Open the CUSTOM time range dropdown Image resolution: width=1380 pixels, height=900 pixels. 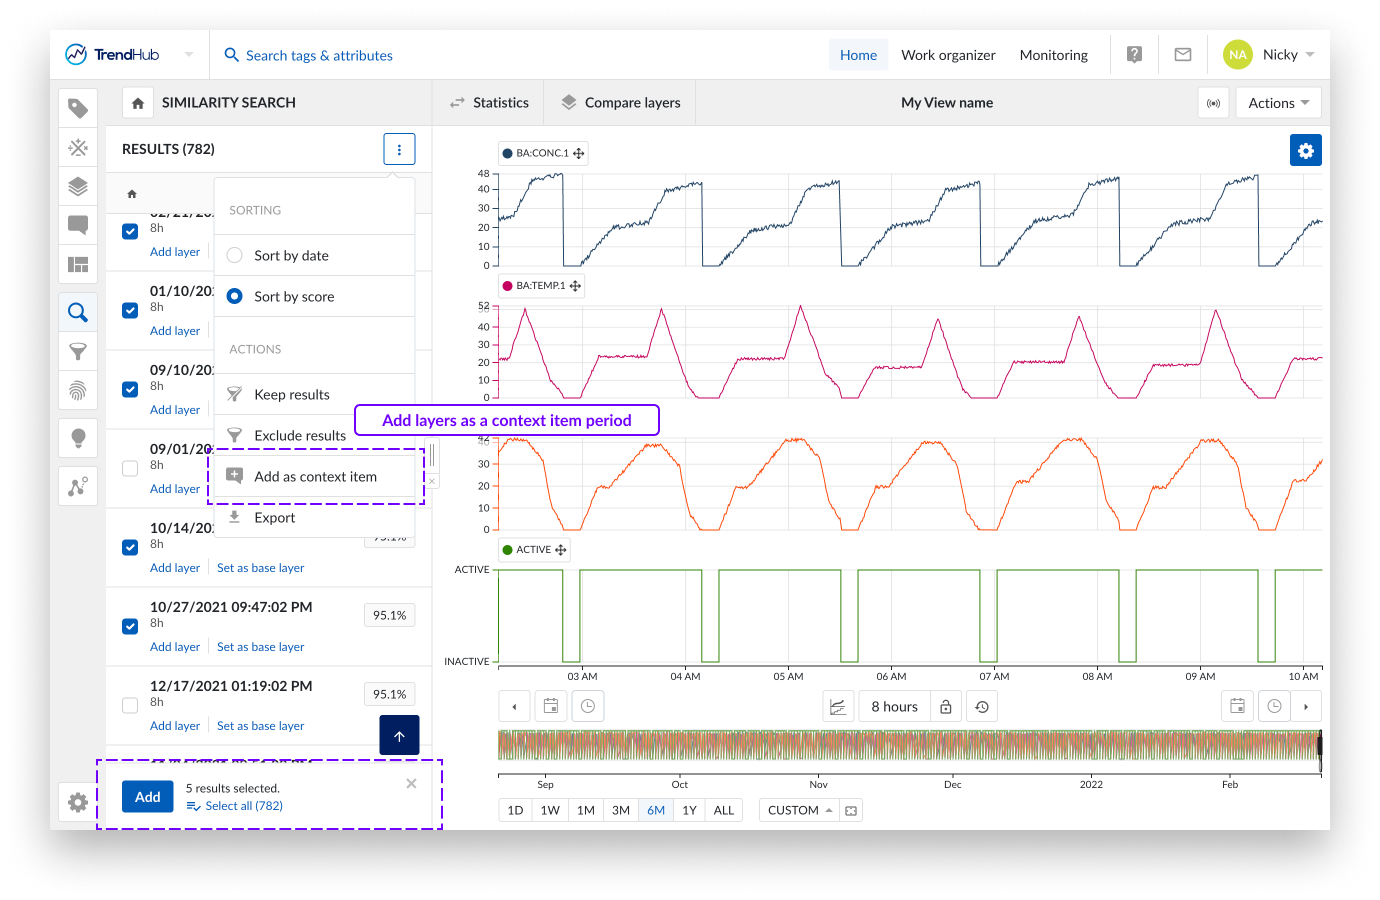pyautogui.click(x=799, y=810)
